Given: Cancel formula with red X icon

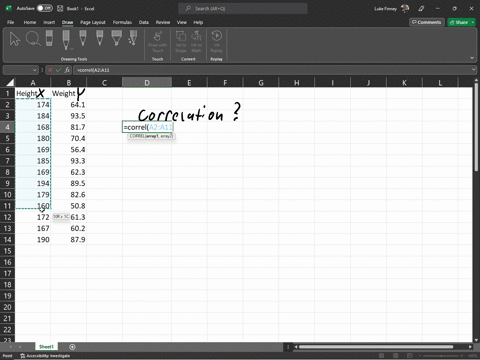Looking at the screenshot, I should [50, 70].
